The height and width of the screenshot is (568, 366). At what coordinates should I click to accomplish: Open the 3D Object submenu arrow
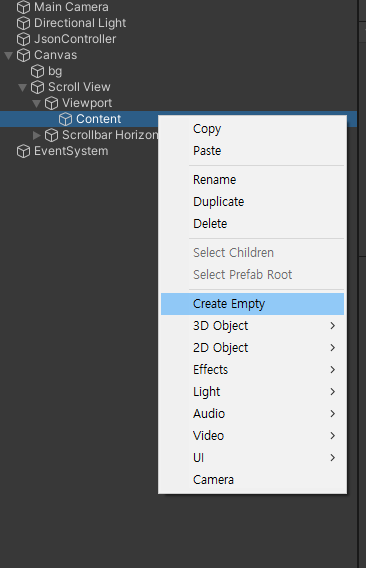333,326
